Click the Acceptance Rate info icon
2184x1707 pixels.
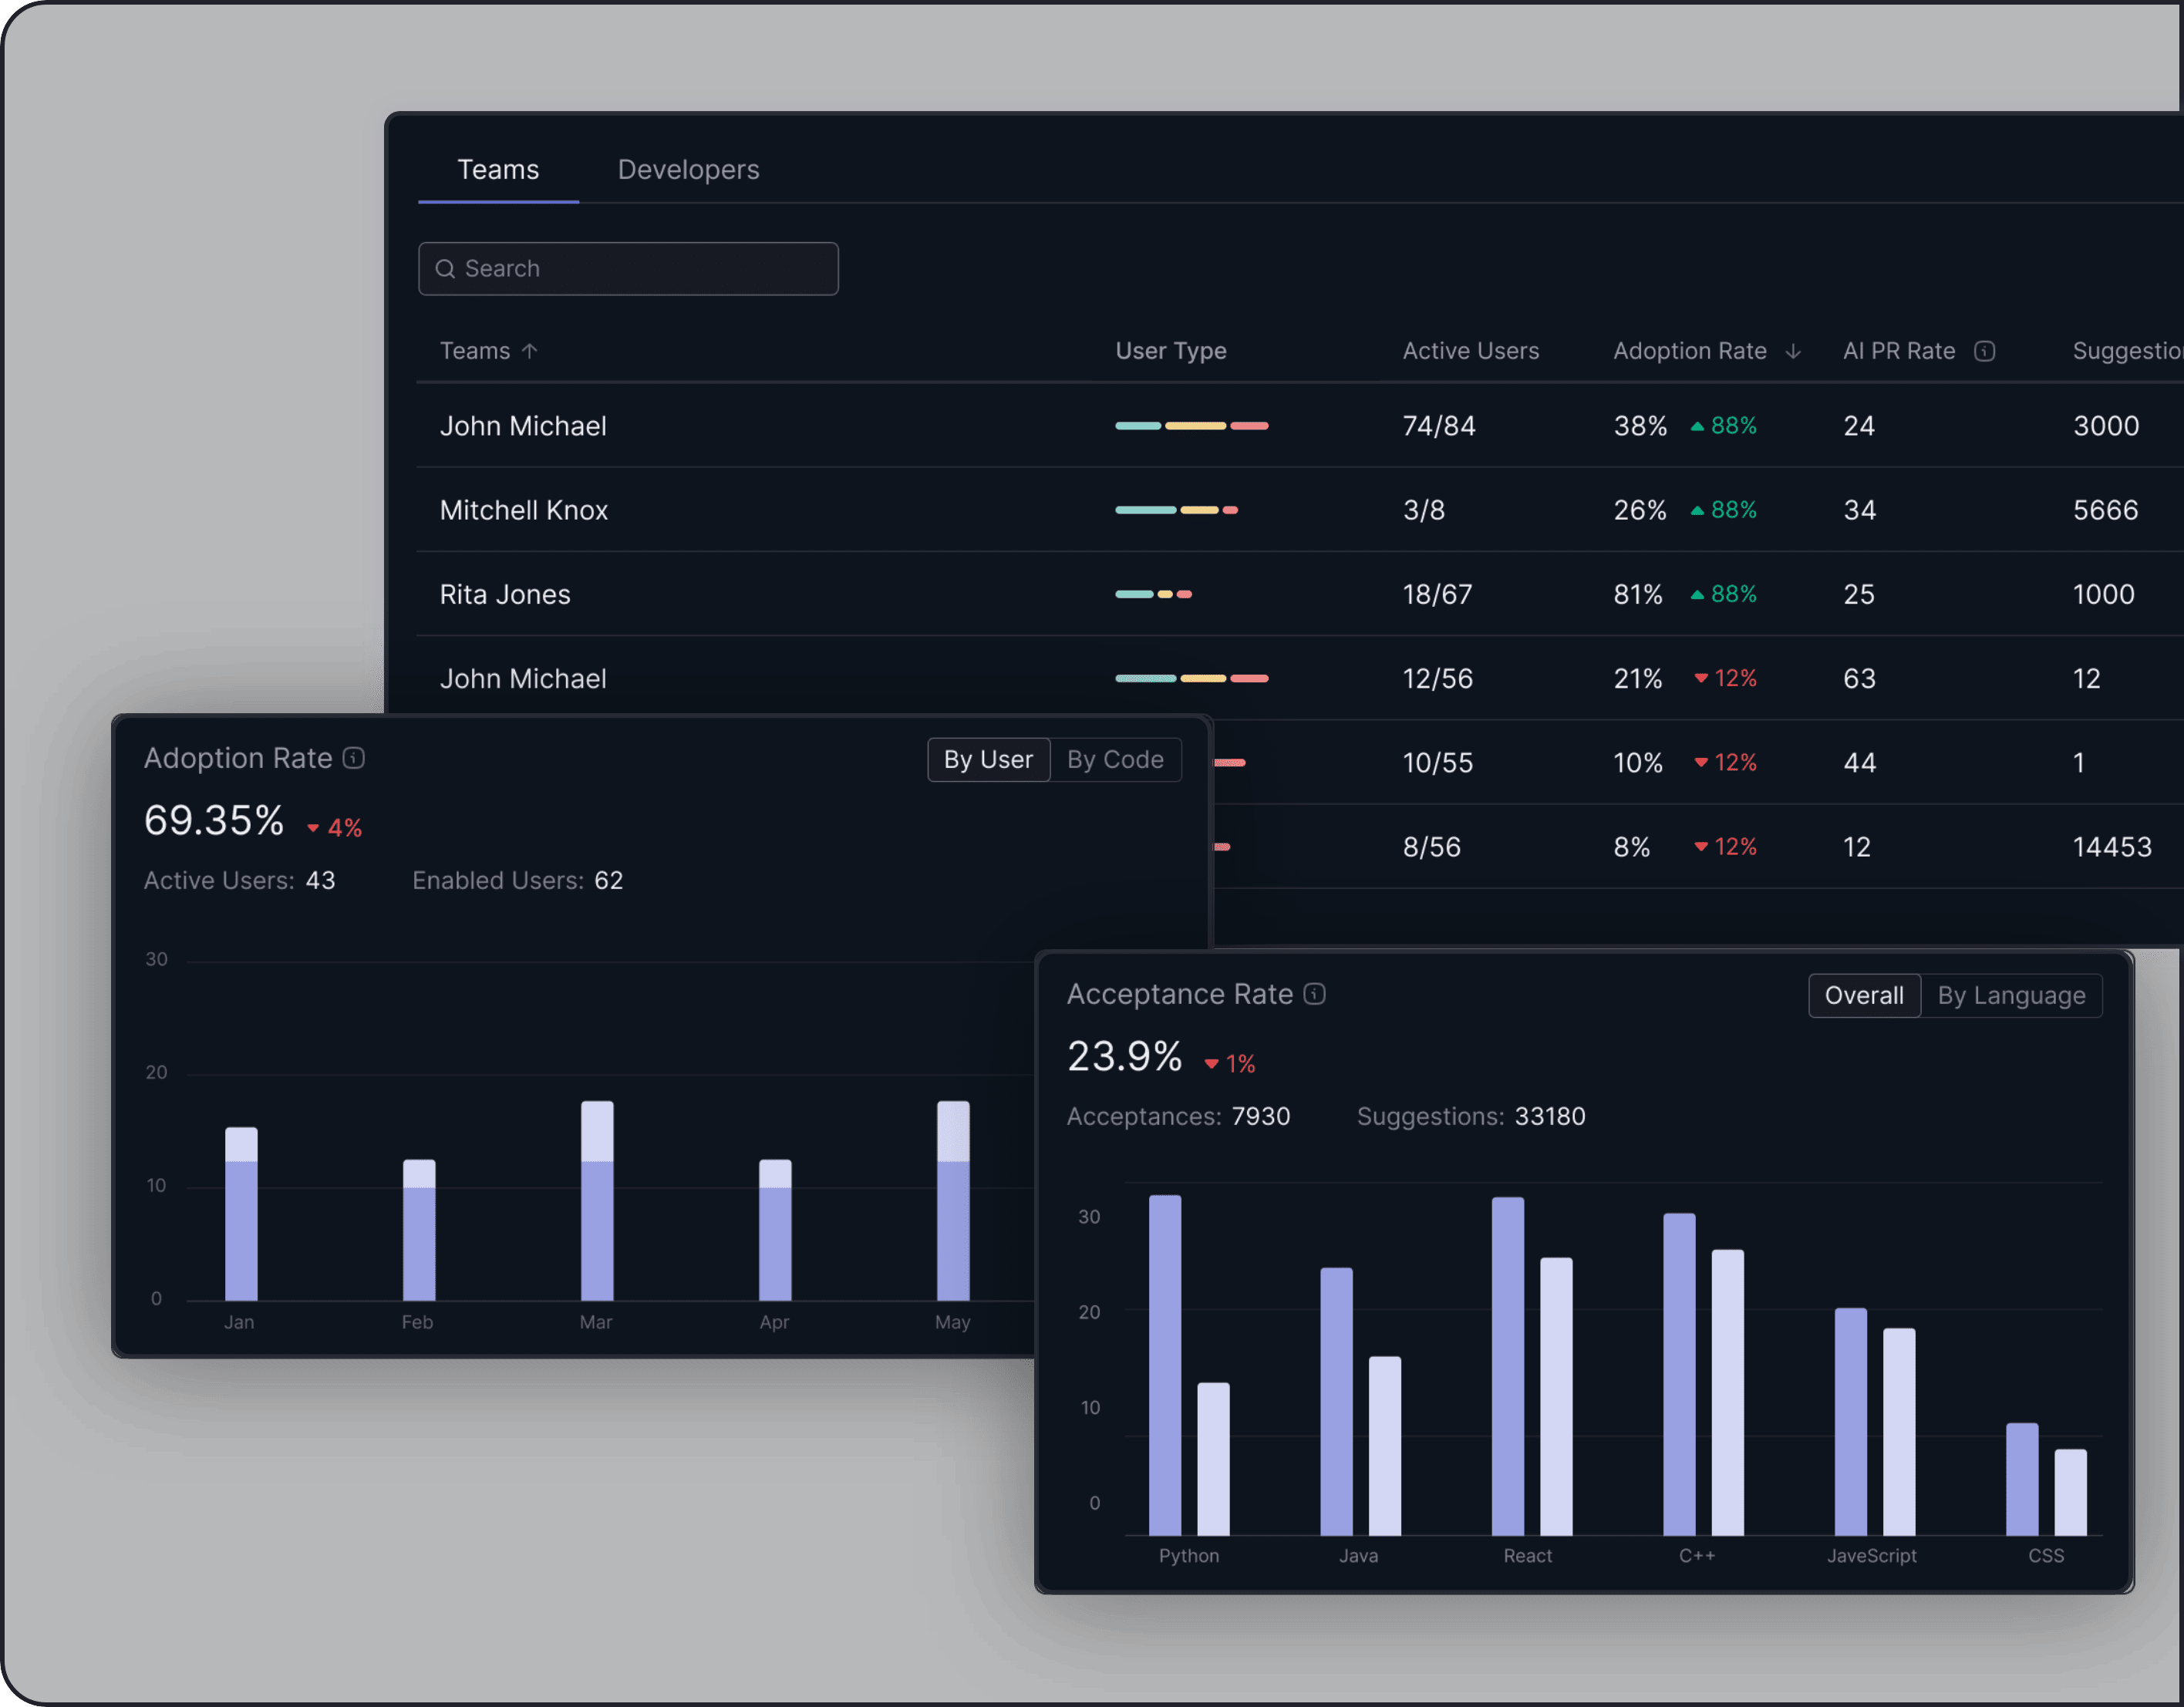point(1315,994)
